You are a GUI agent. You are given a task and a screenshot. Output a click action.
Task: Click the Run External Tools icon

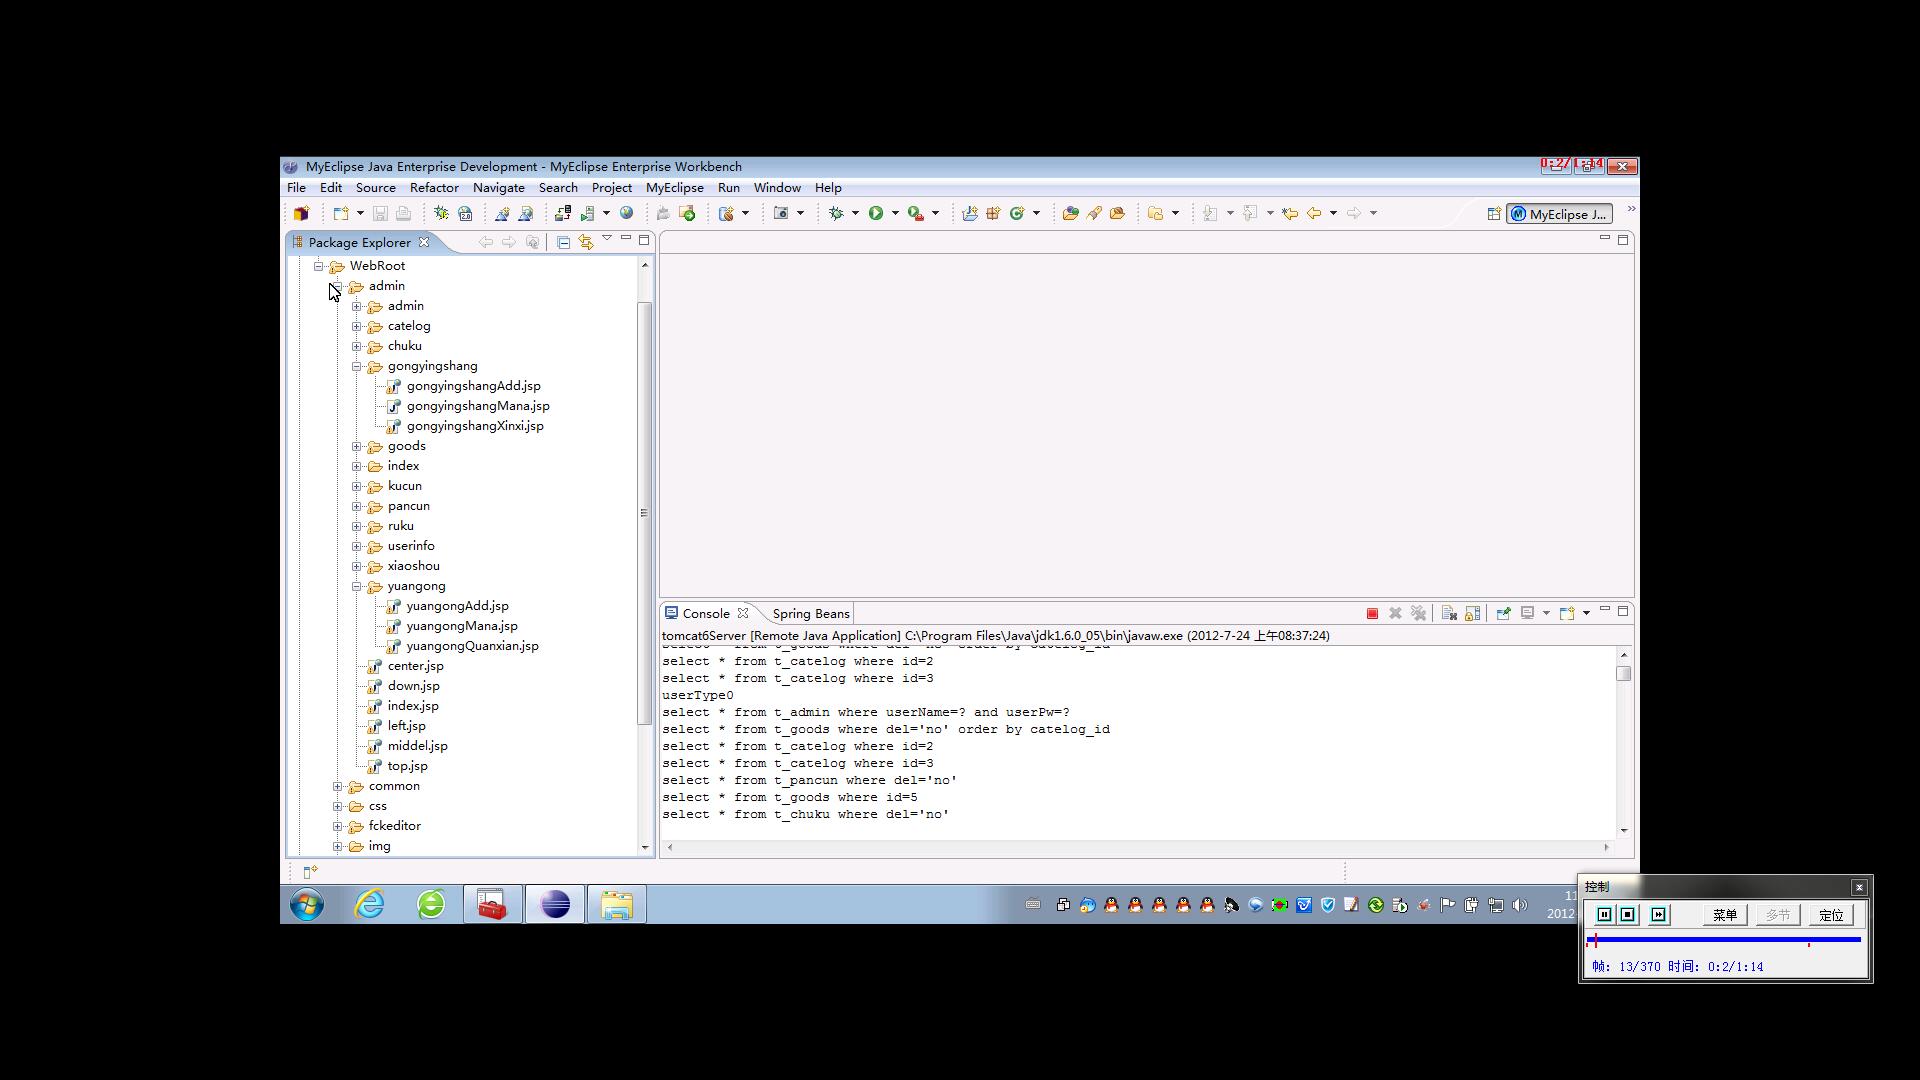tap(915, 213)
